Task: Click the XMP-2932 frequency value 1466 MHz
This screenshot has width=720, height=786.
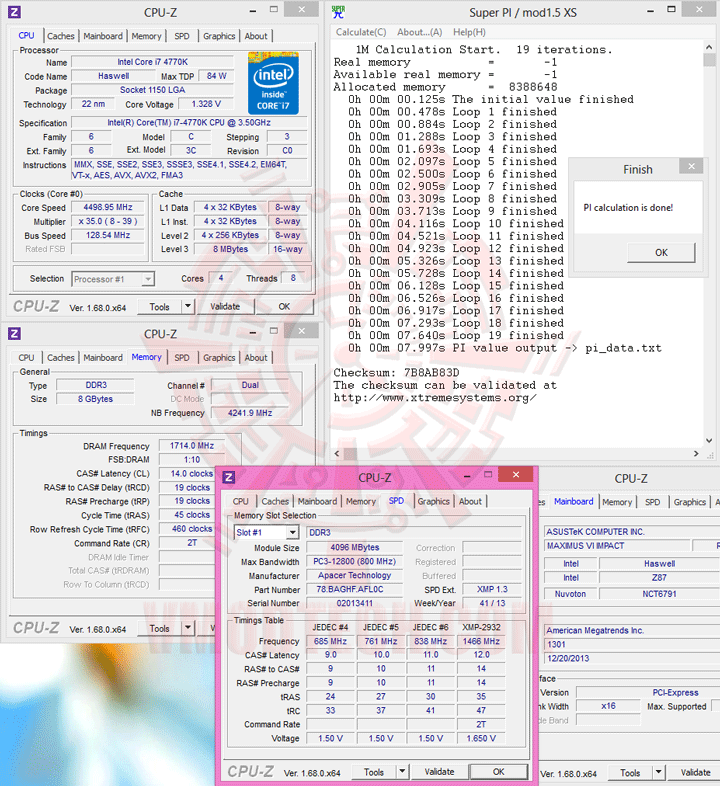Action: 481,641
